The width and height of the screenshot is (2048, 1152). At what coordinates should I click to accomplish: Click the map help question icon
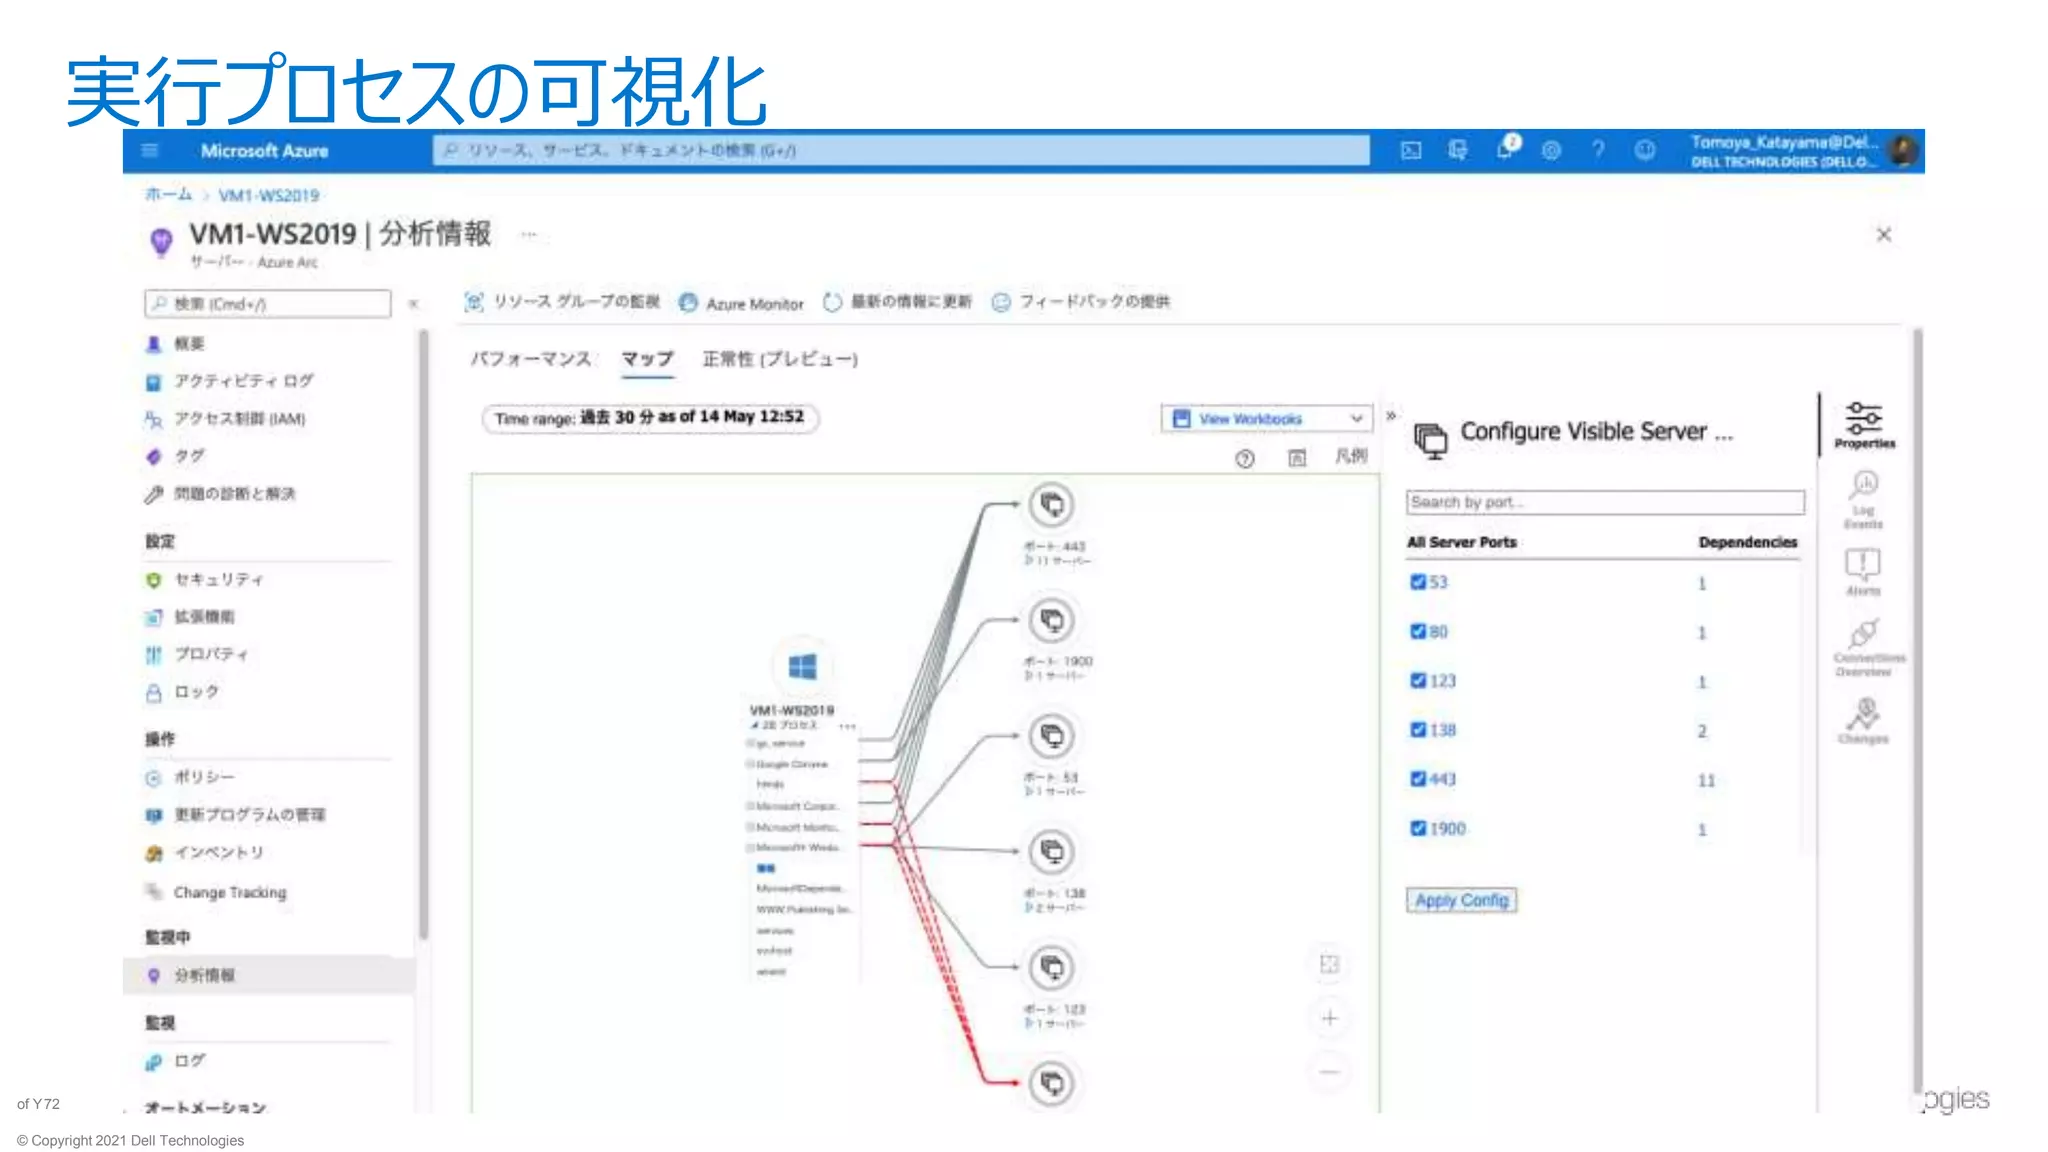(1244, 459)
